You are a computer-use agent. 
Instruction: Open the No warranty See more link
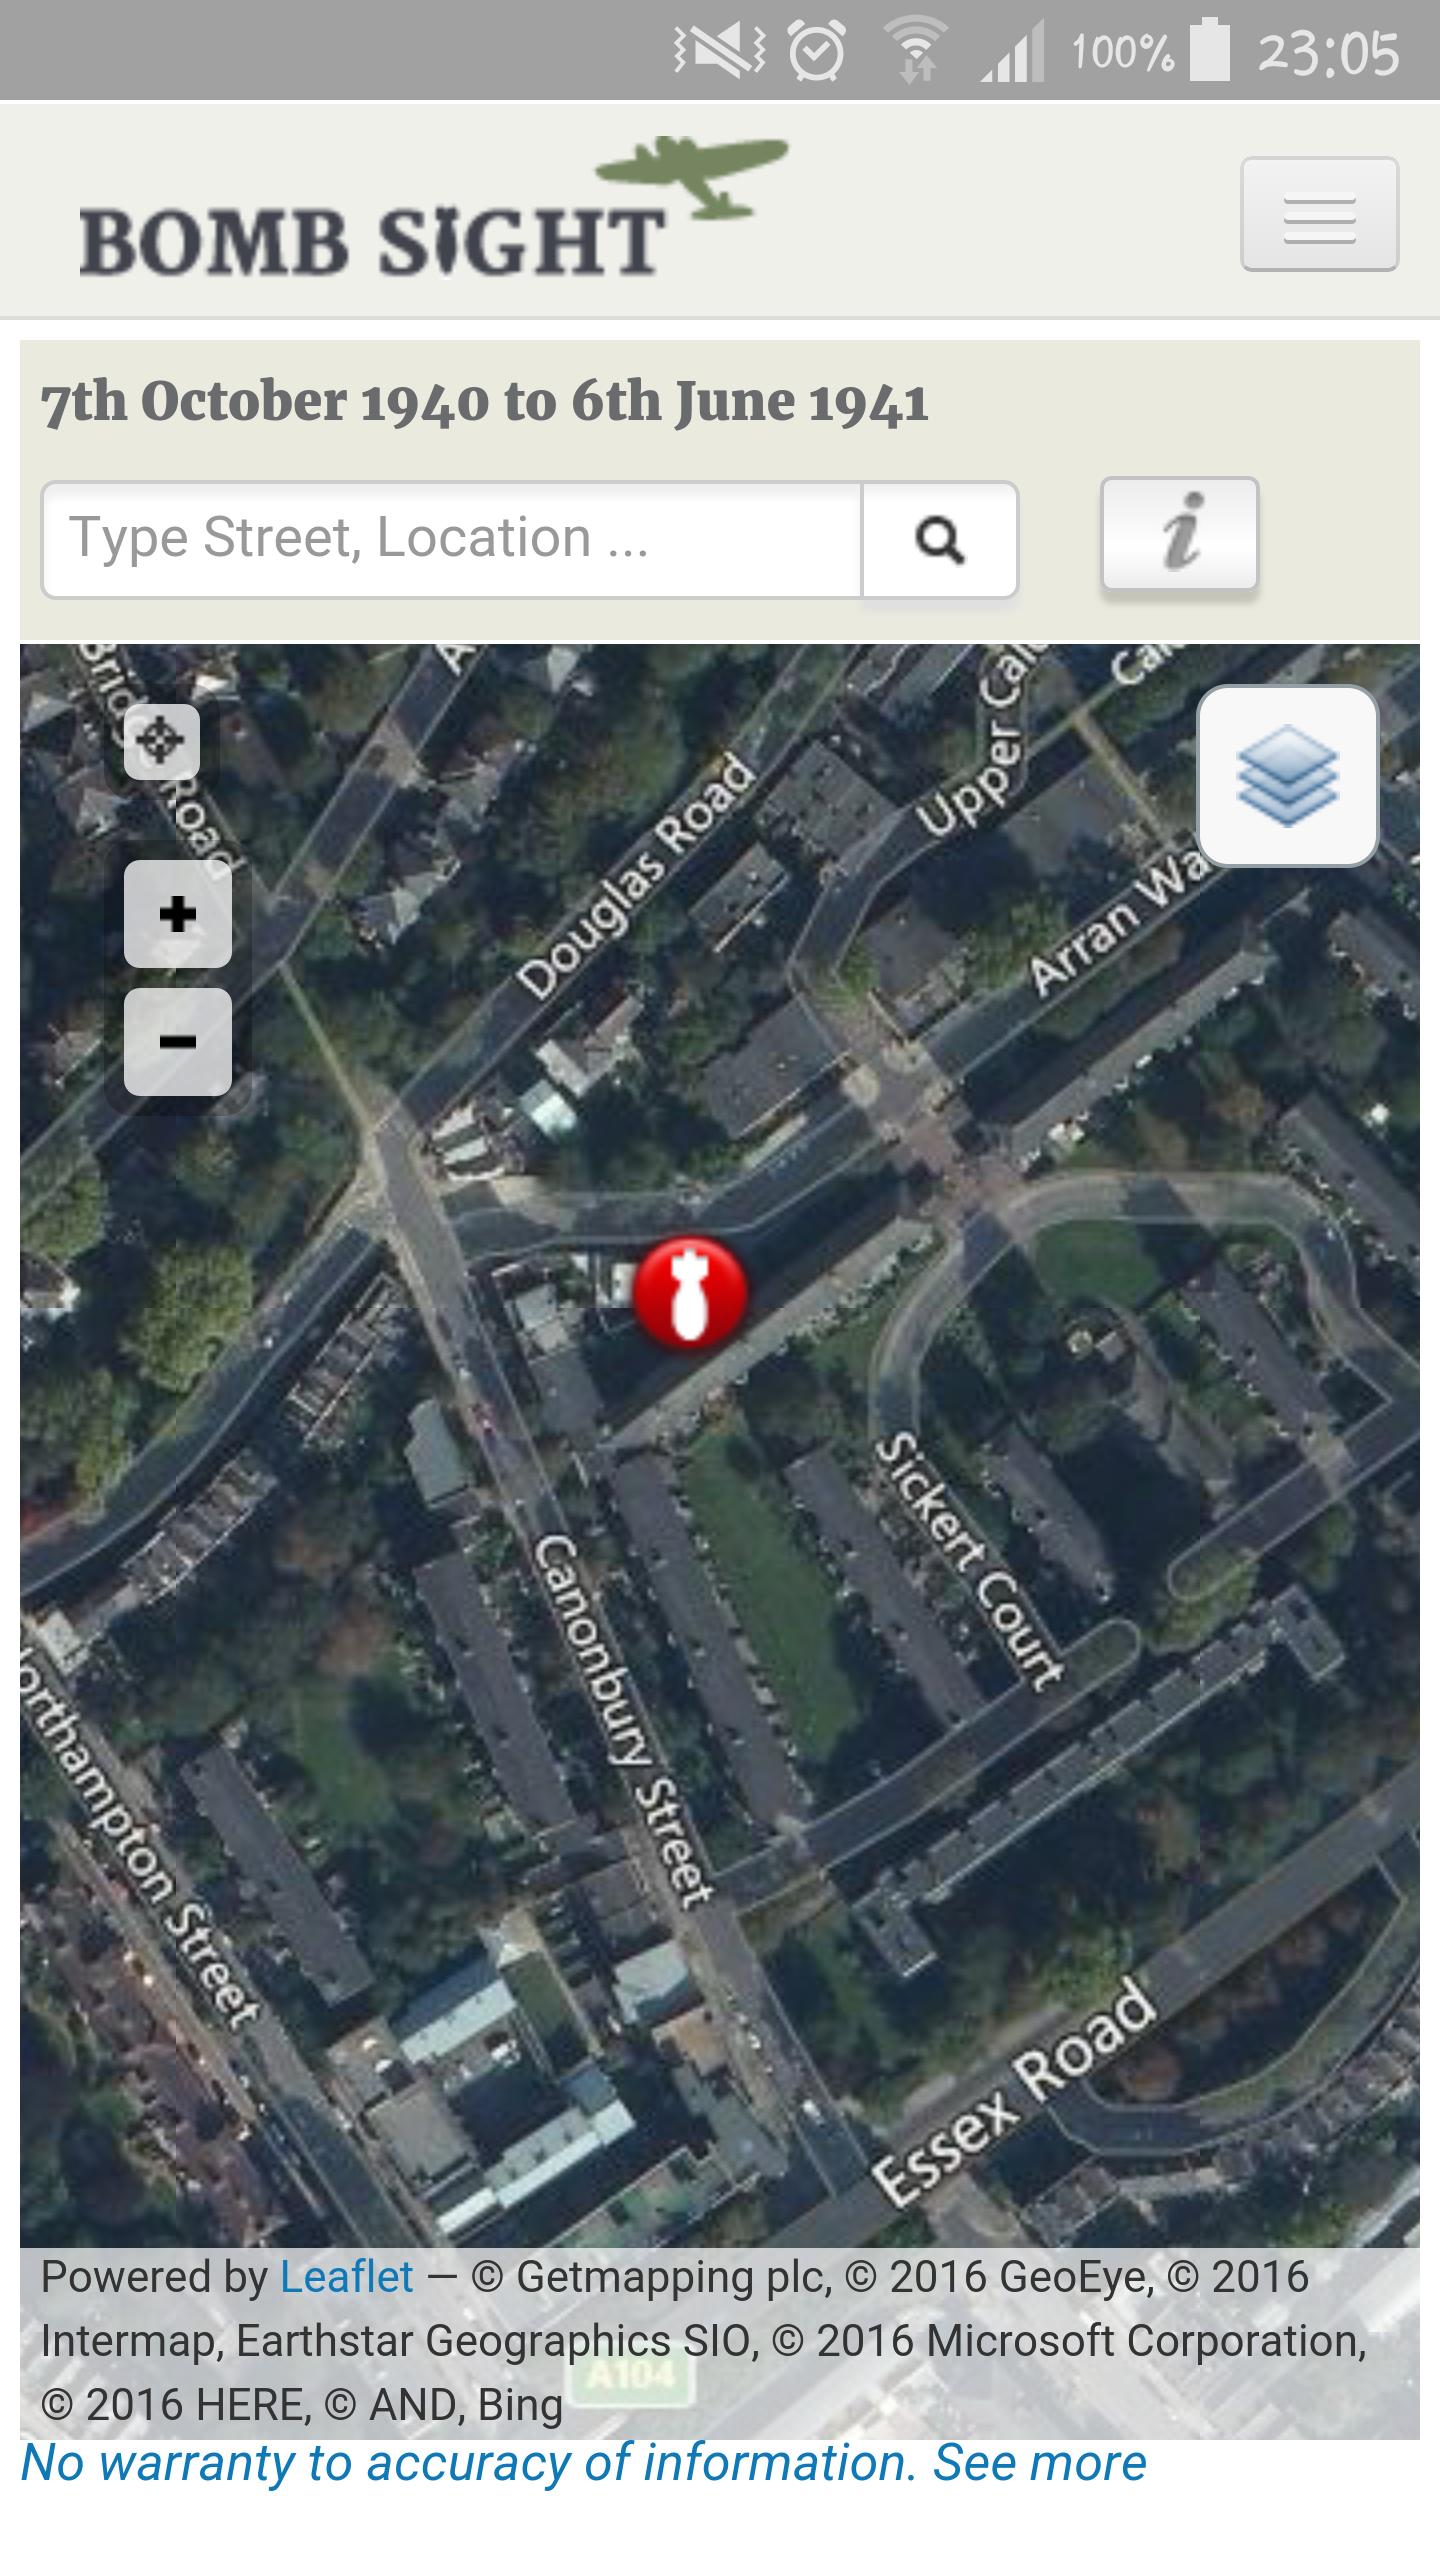click(584, 2462)
